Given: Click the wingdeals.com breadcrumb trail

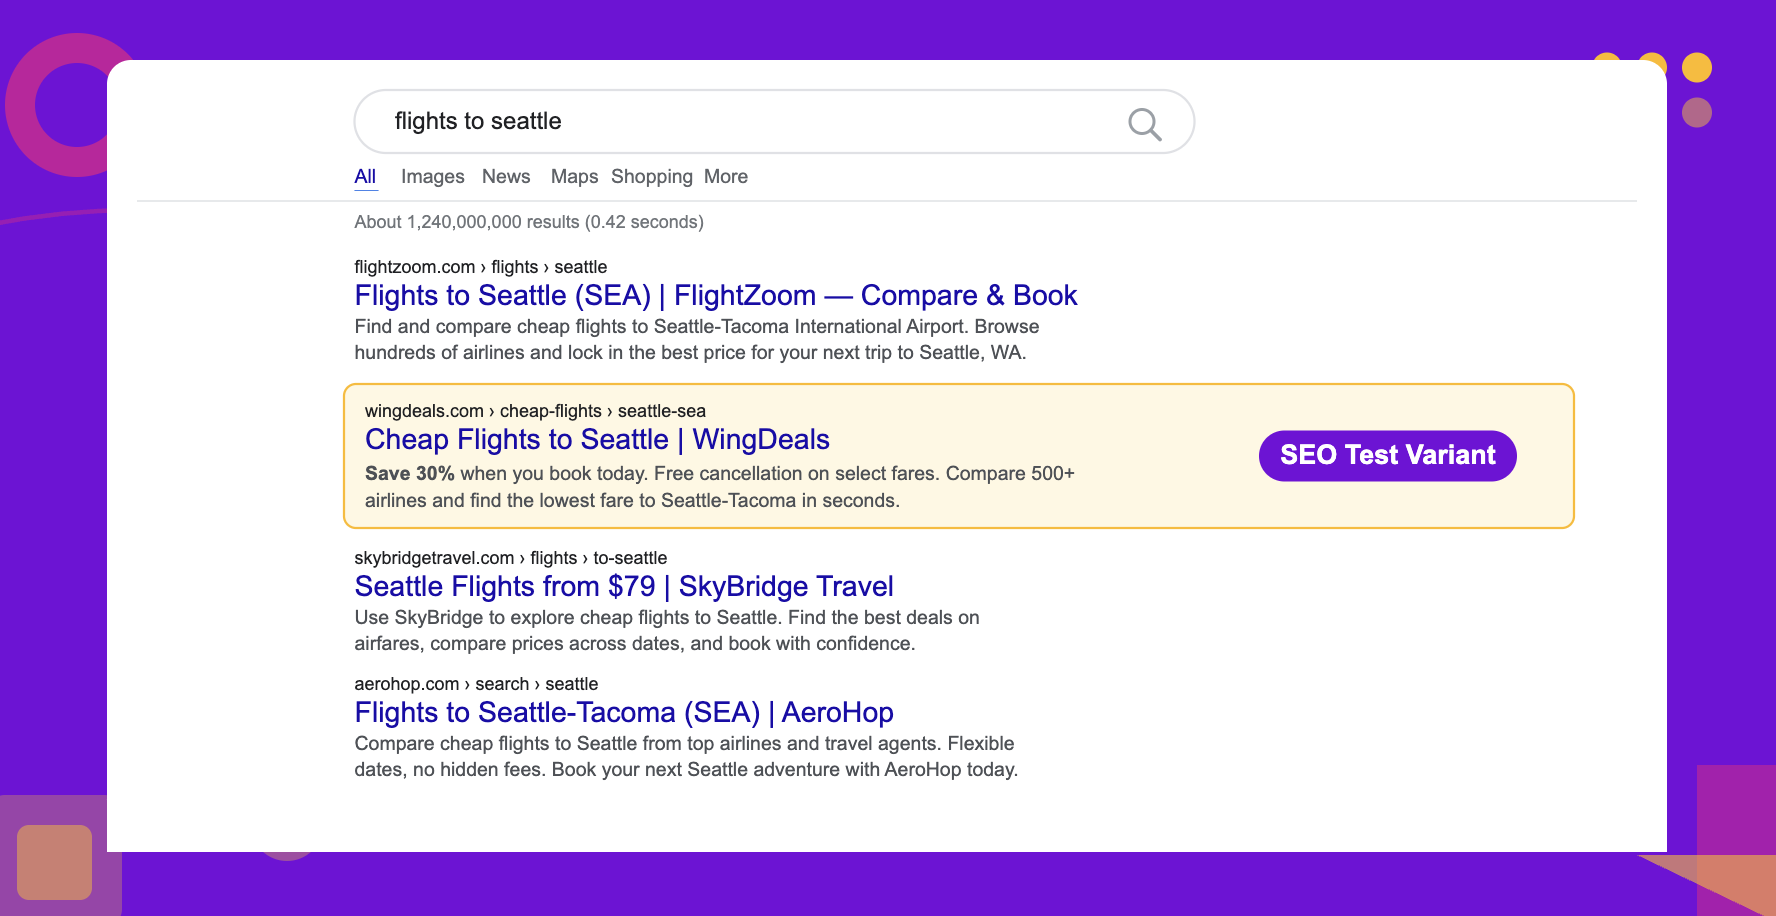Looking at the screenshot, I should point(535,411).
